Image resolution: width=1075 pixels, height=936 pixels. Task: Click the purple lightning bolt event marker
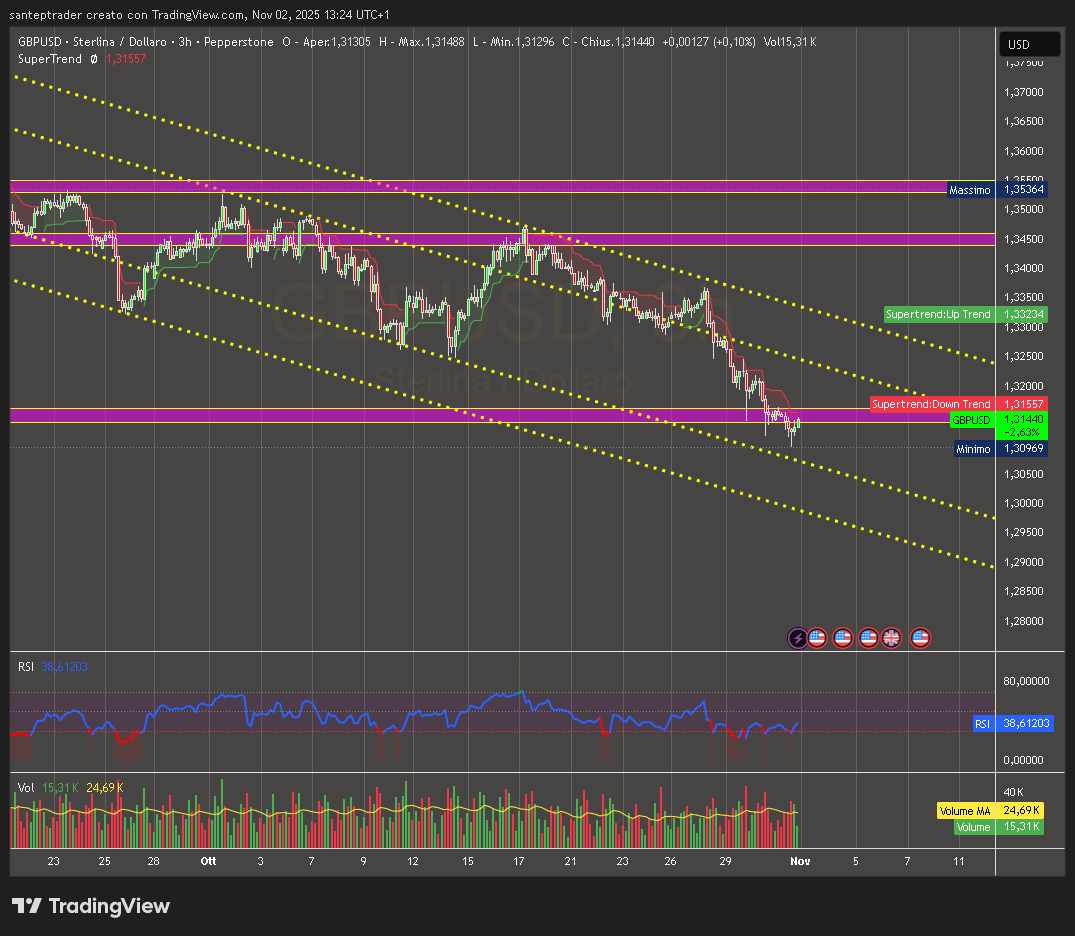pyautogui.click(x=797, y=637)
